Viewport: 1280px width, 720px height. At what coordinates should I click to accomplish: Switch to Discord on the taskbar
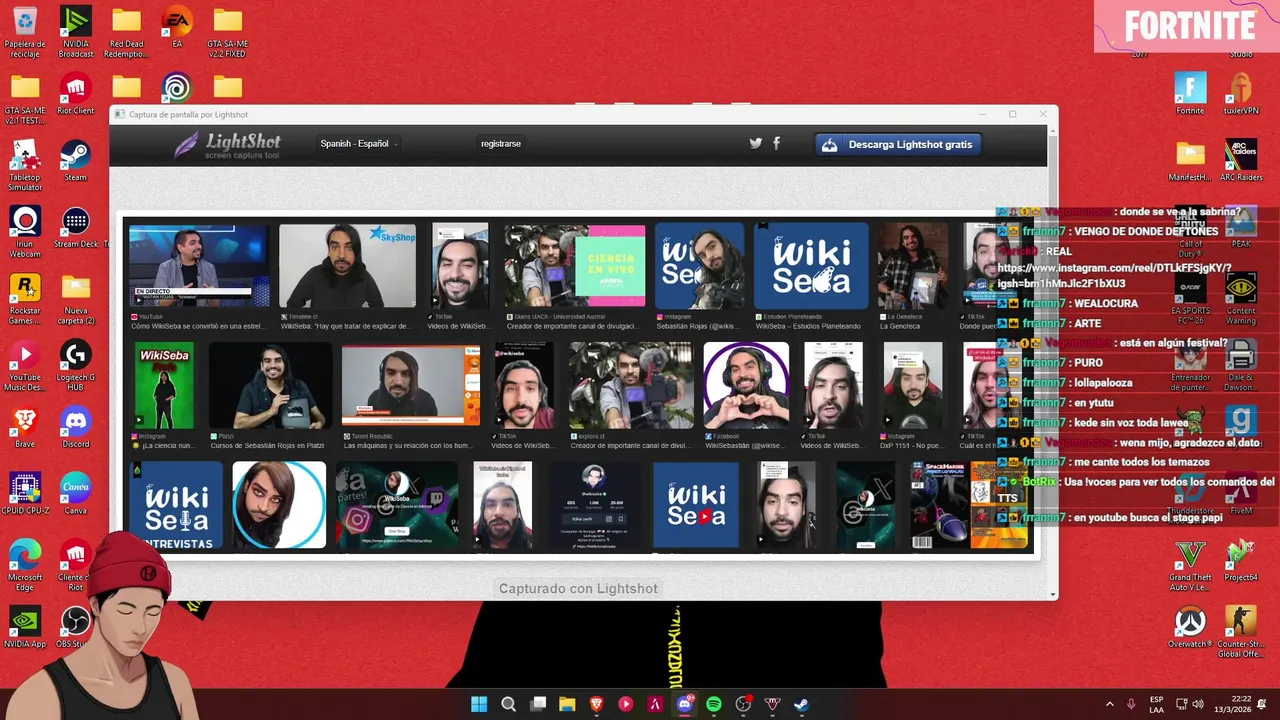point(685,704)
